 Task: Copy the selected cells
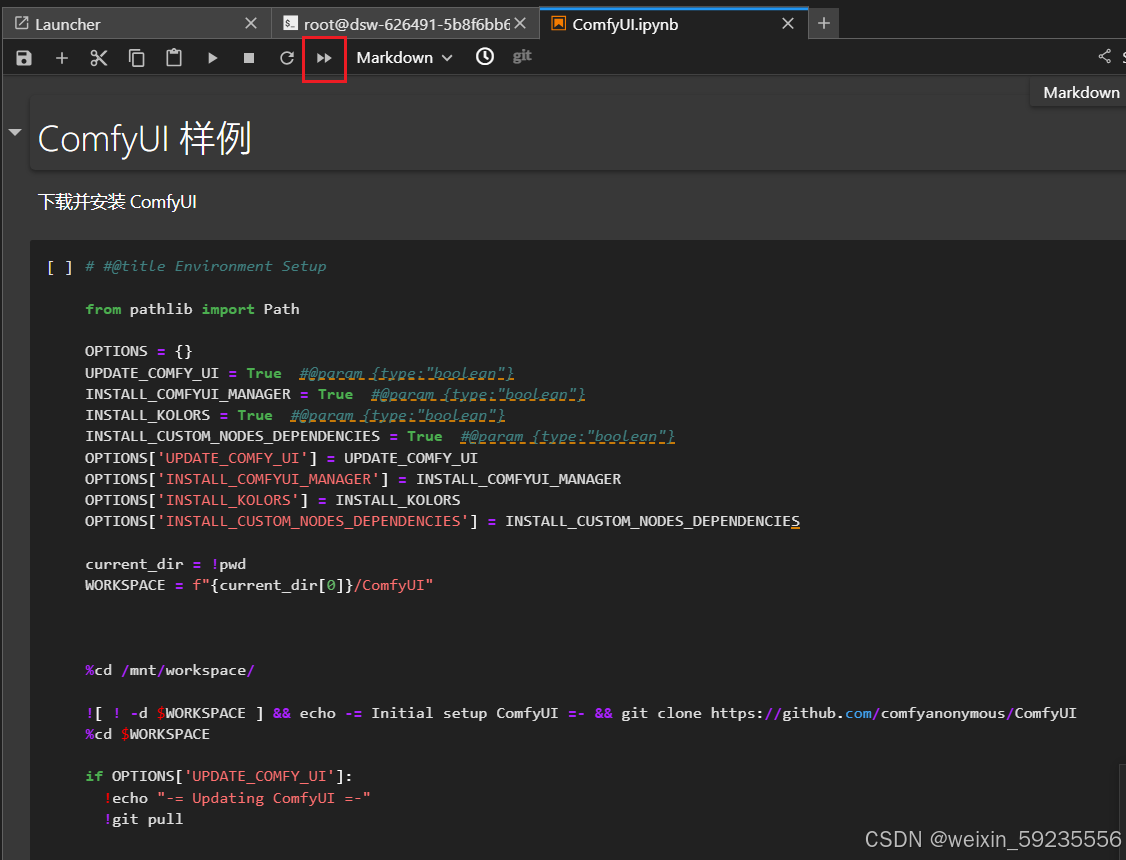136,58
